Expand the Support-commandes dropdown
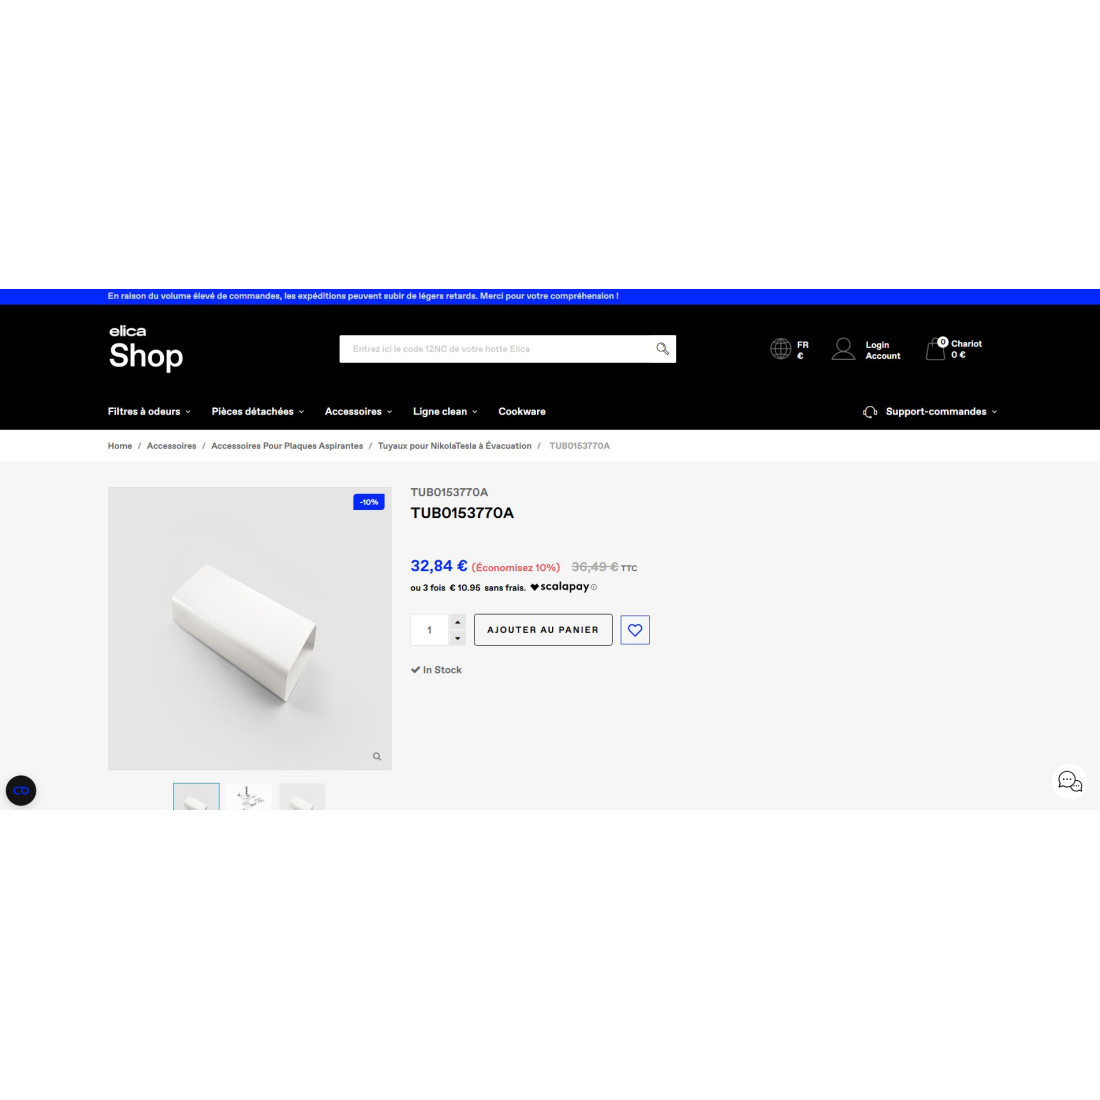Screen dimensions: 1100x1100 [x=930, y=412]
